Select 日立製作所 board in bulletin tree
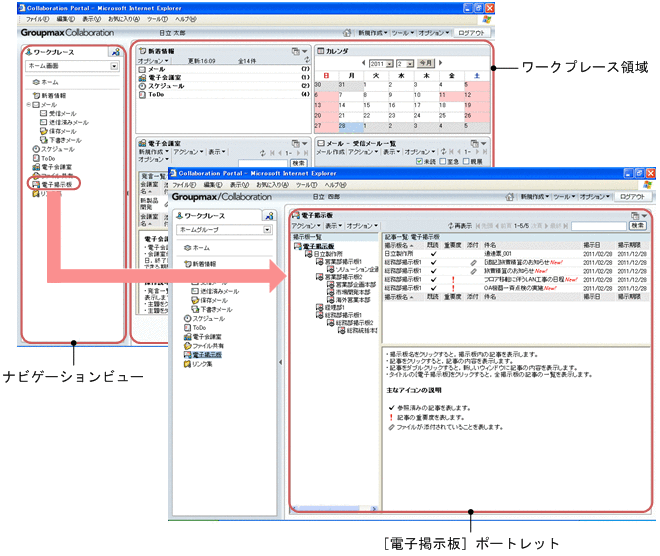 point(324,254)
